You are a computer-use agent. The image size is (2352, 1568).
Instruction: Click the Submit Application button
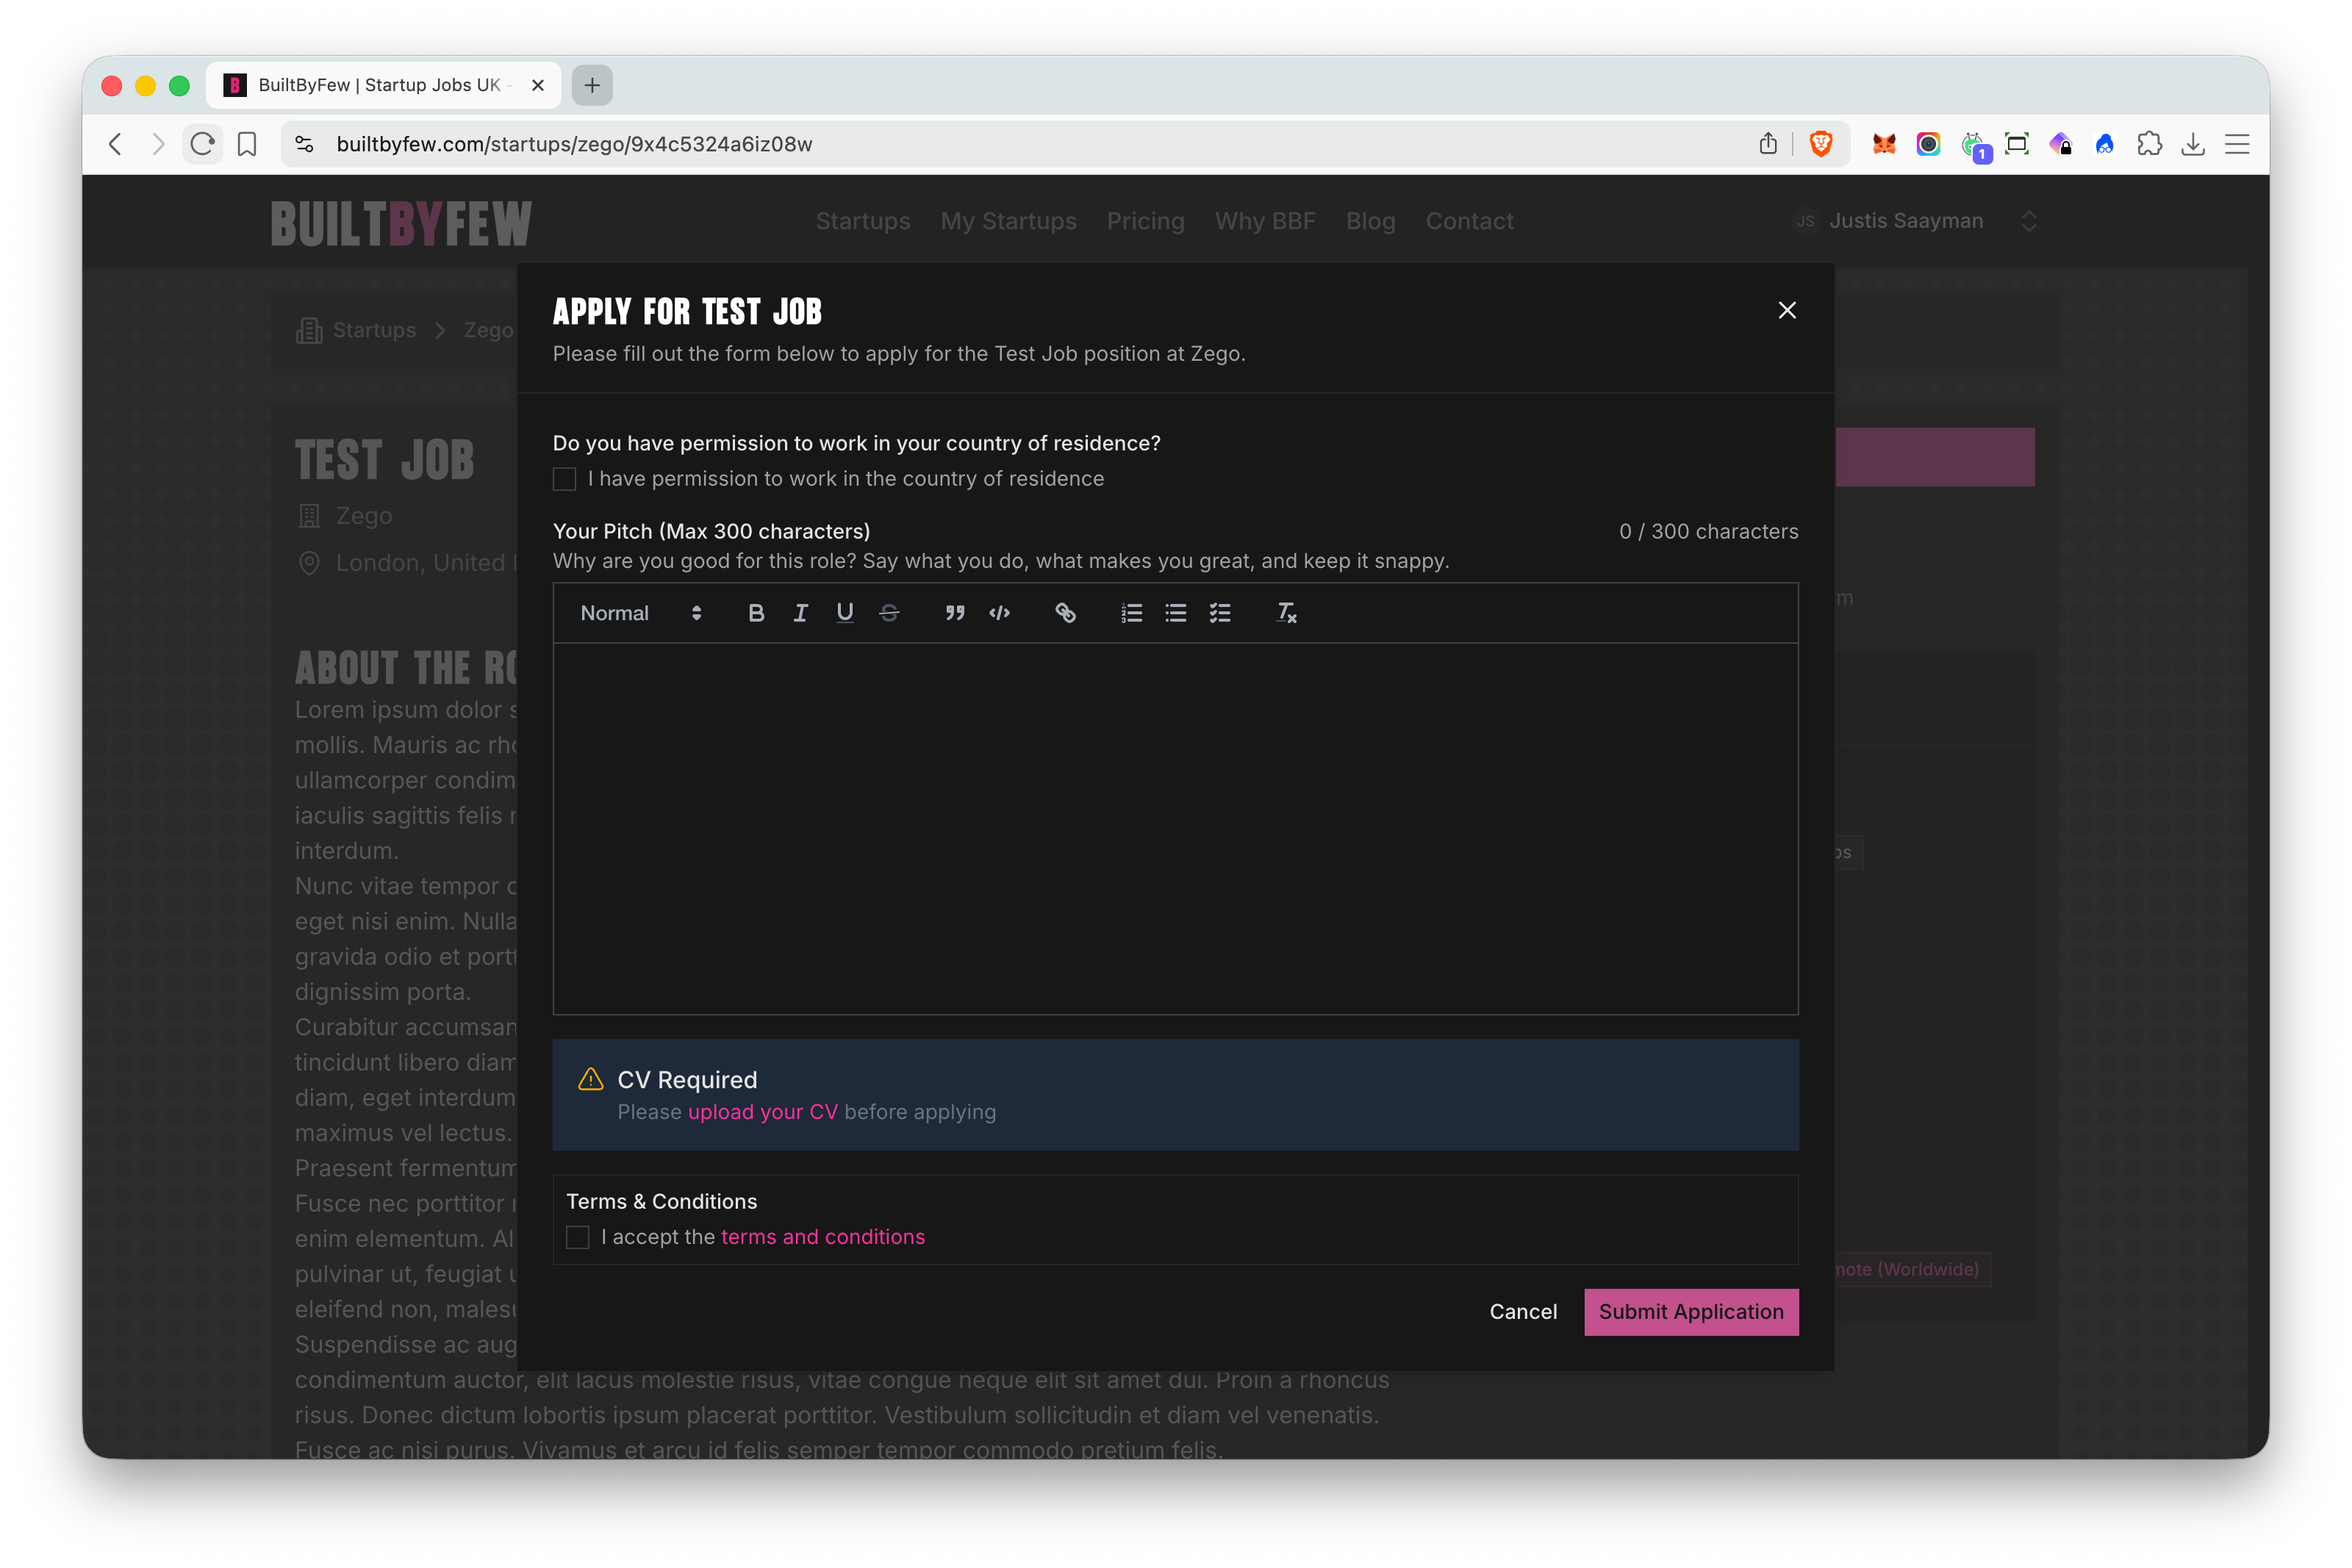1690,1312
